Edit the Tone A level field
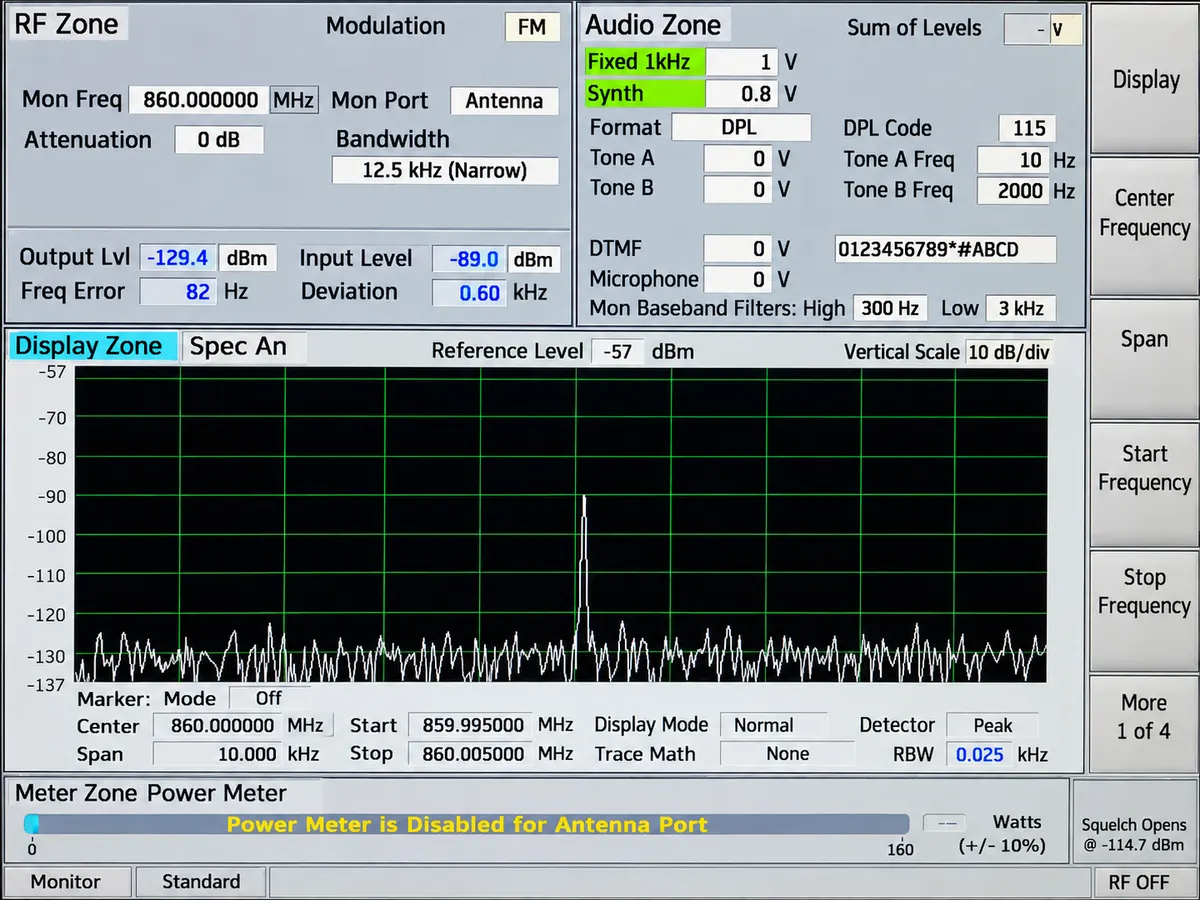Viewport: 1200px width, 900px height. pyautogui.click(x=737, y=158)
